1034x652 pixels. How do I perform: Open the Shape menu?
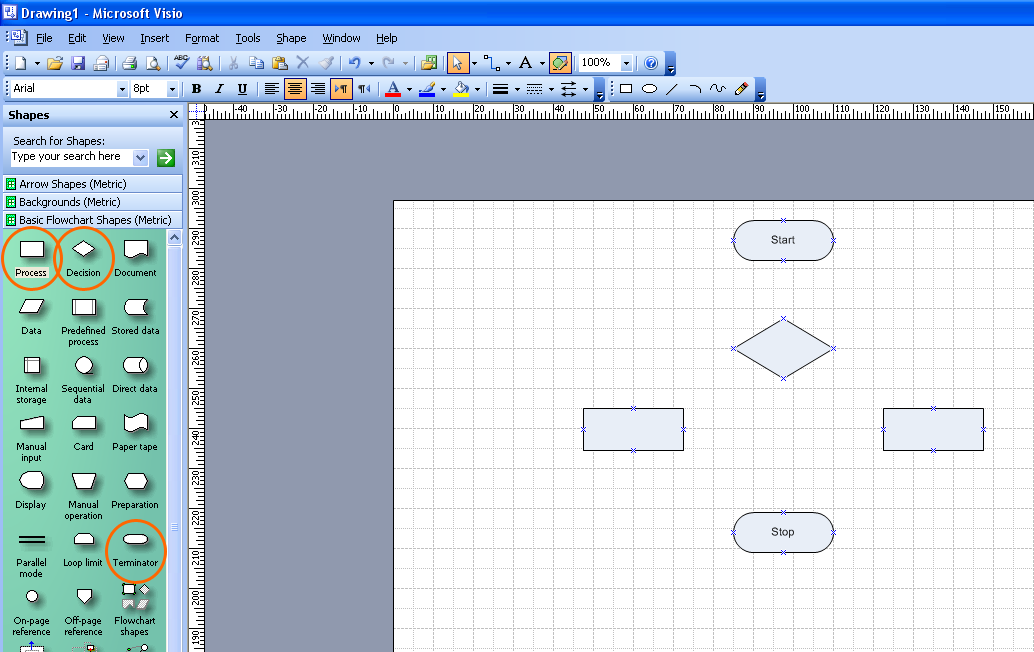tap(291, 38)
